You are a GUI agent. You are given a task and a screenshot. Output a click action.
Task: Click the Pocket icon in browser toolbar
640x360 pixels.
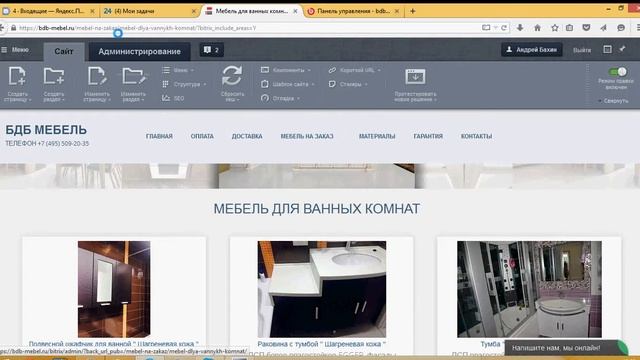(587, 28)
